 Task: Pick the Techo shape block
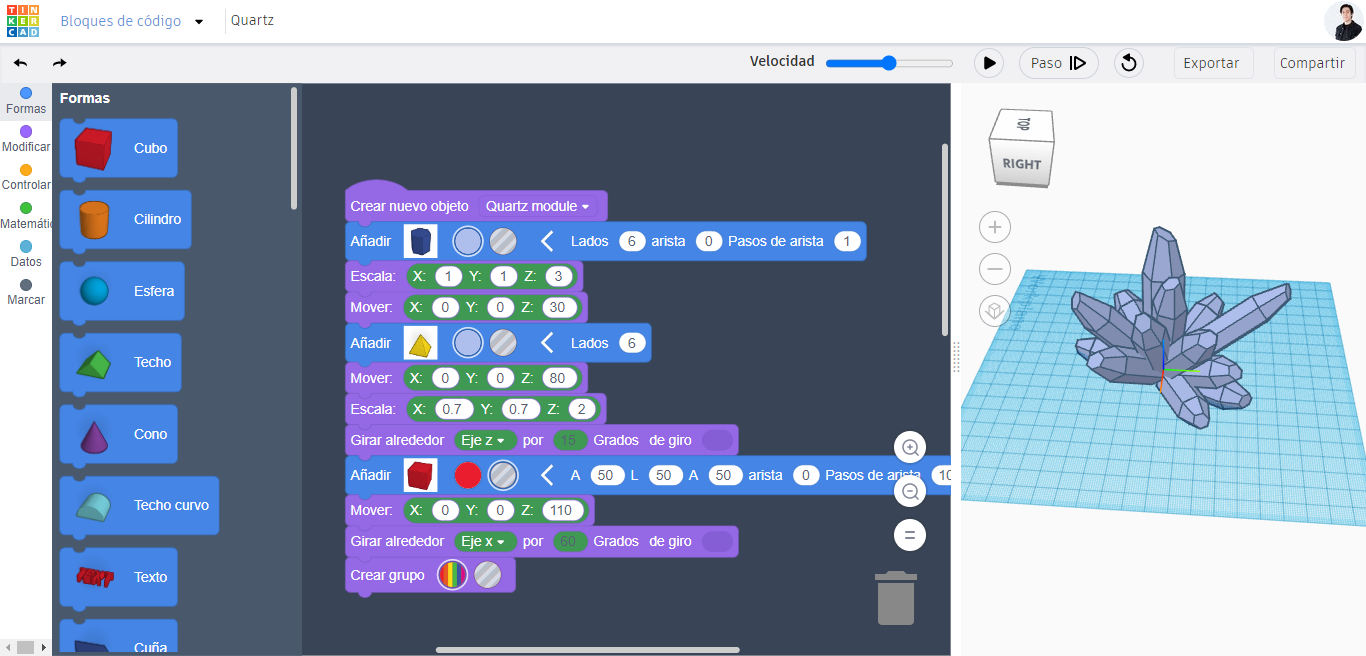pos(121,362)
